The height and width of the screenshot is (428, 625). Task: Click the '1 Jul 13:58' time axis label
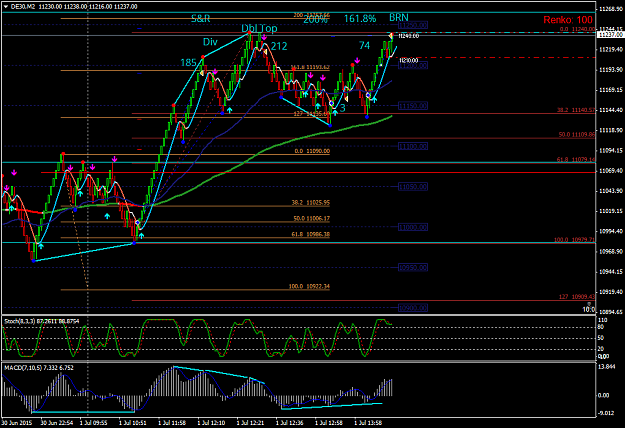[368, 423]
